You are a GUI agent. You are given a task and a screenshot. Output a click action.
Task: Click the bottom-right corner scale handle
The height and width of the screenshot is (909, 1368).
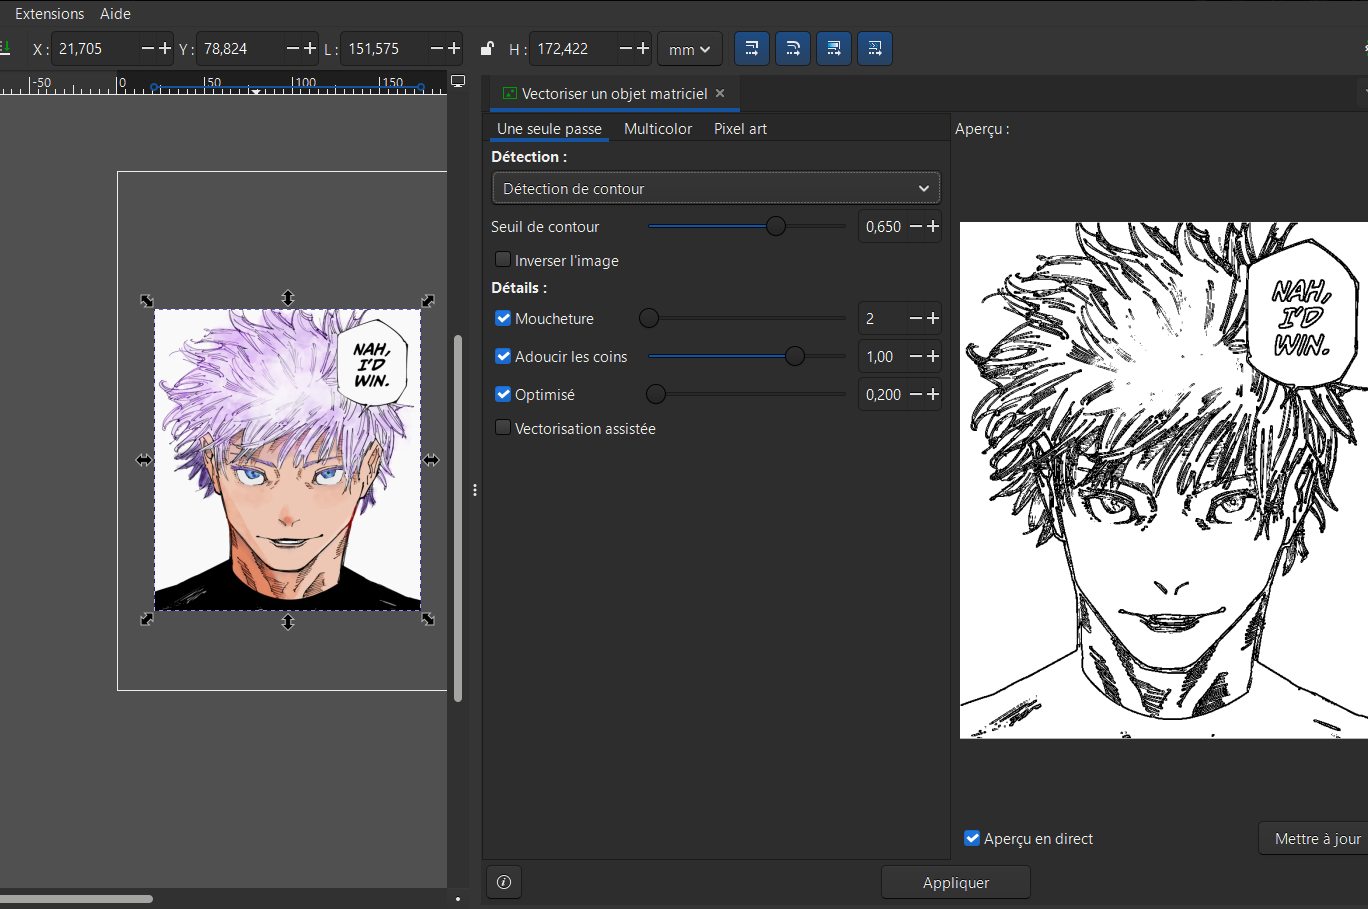(428, 619)
